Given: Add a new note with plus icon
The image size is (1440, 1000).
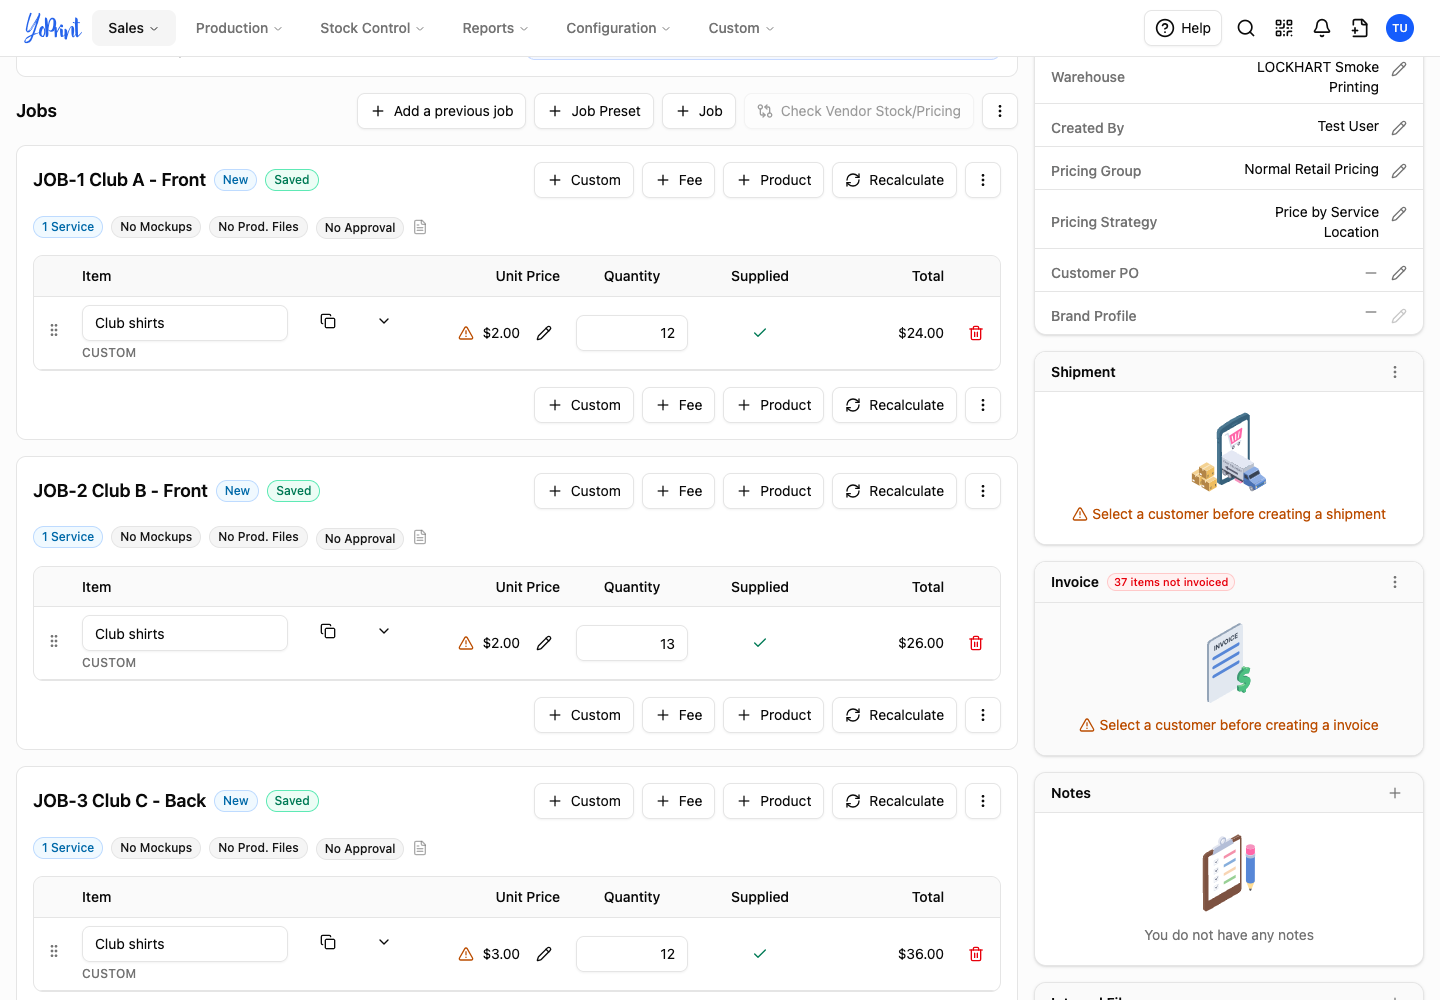Looking at the screenshot, I should (1395, 793).
